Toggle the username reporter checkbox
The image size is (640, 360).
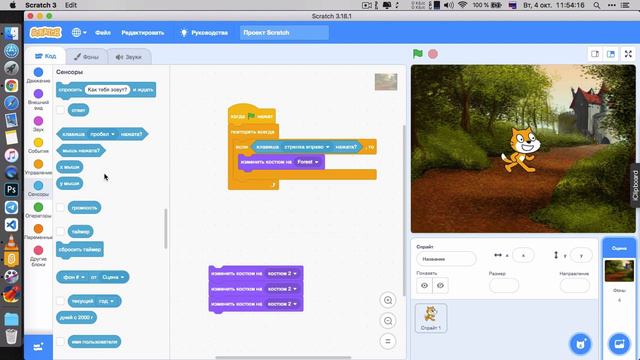click(x=60, y=342)
